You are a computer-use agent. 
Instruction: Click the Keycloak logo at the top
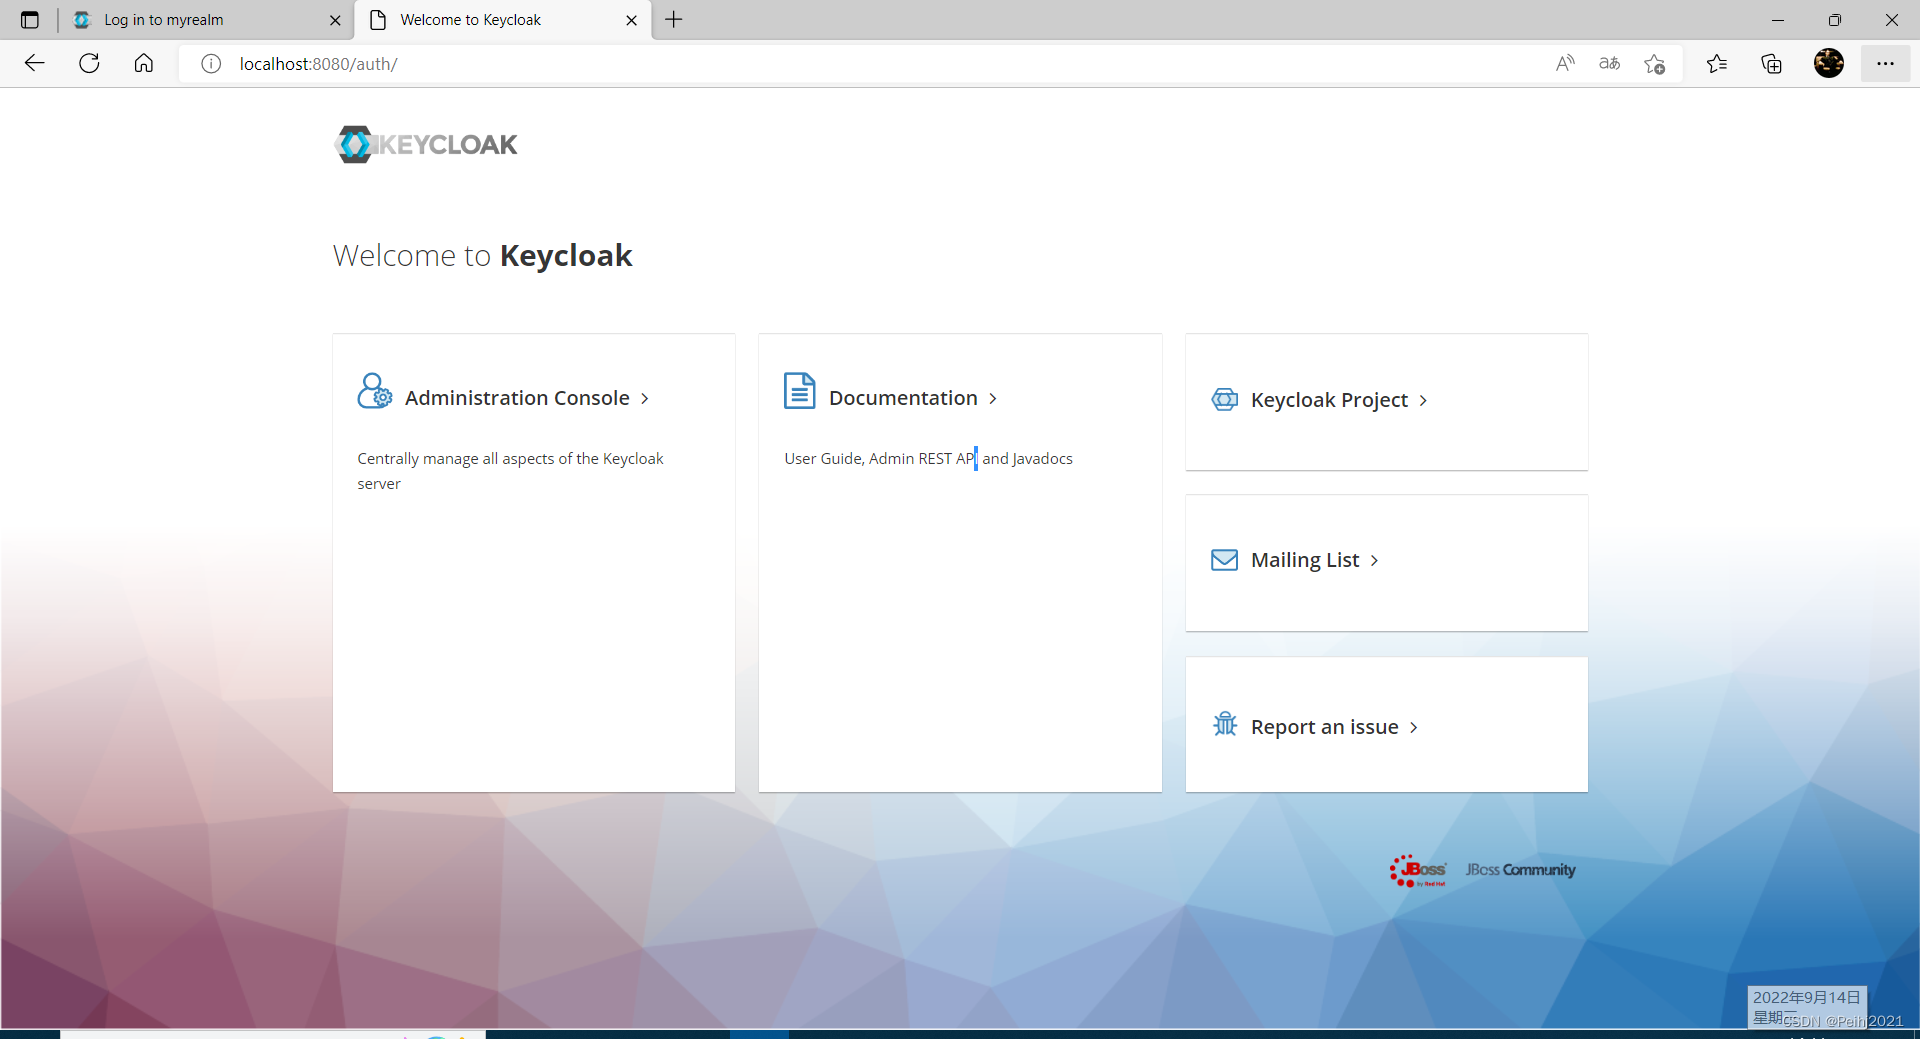pos(424,144)
